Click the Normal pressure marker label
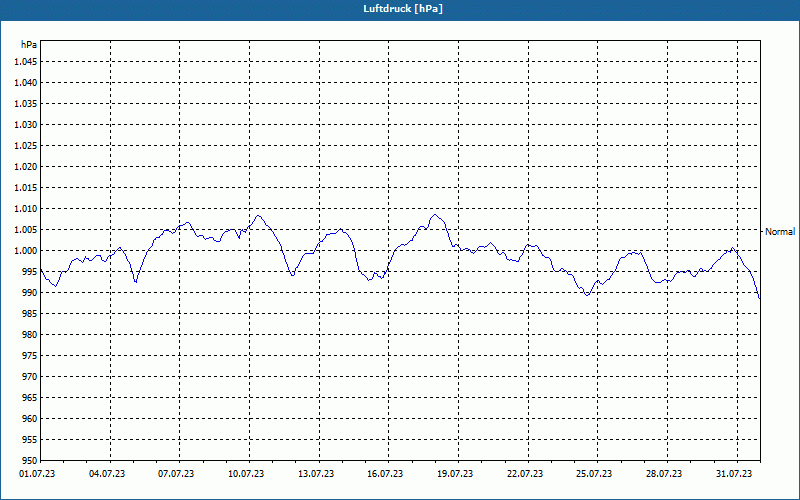Image resolution: width=800 pixels, height=500 pixels. 780,232
